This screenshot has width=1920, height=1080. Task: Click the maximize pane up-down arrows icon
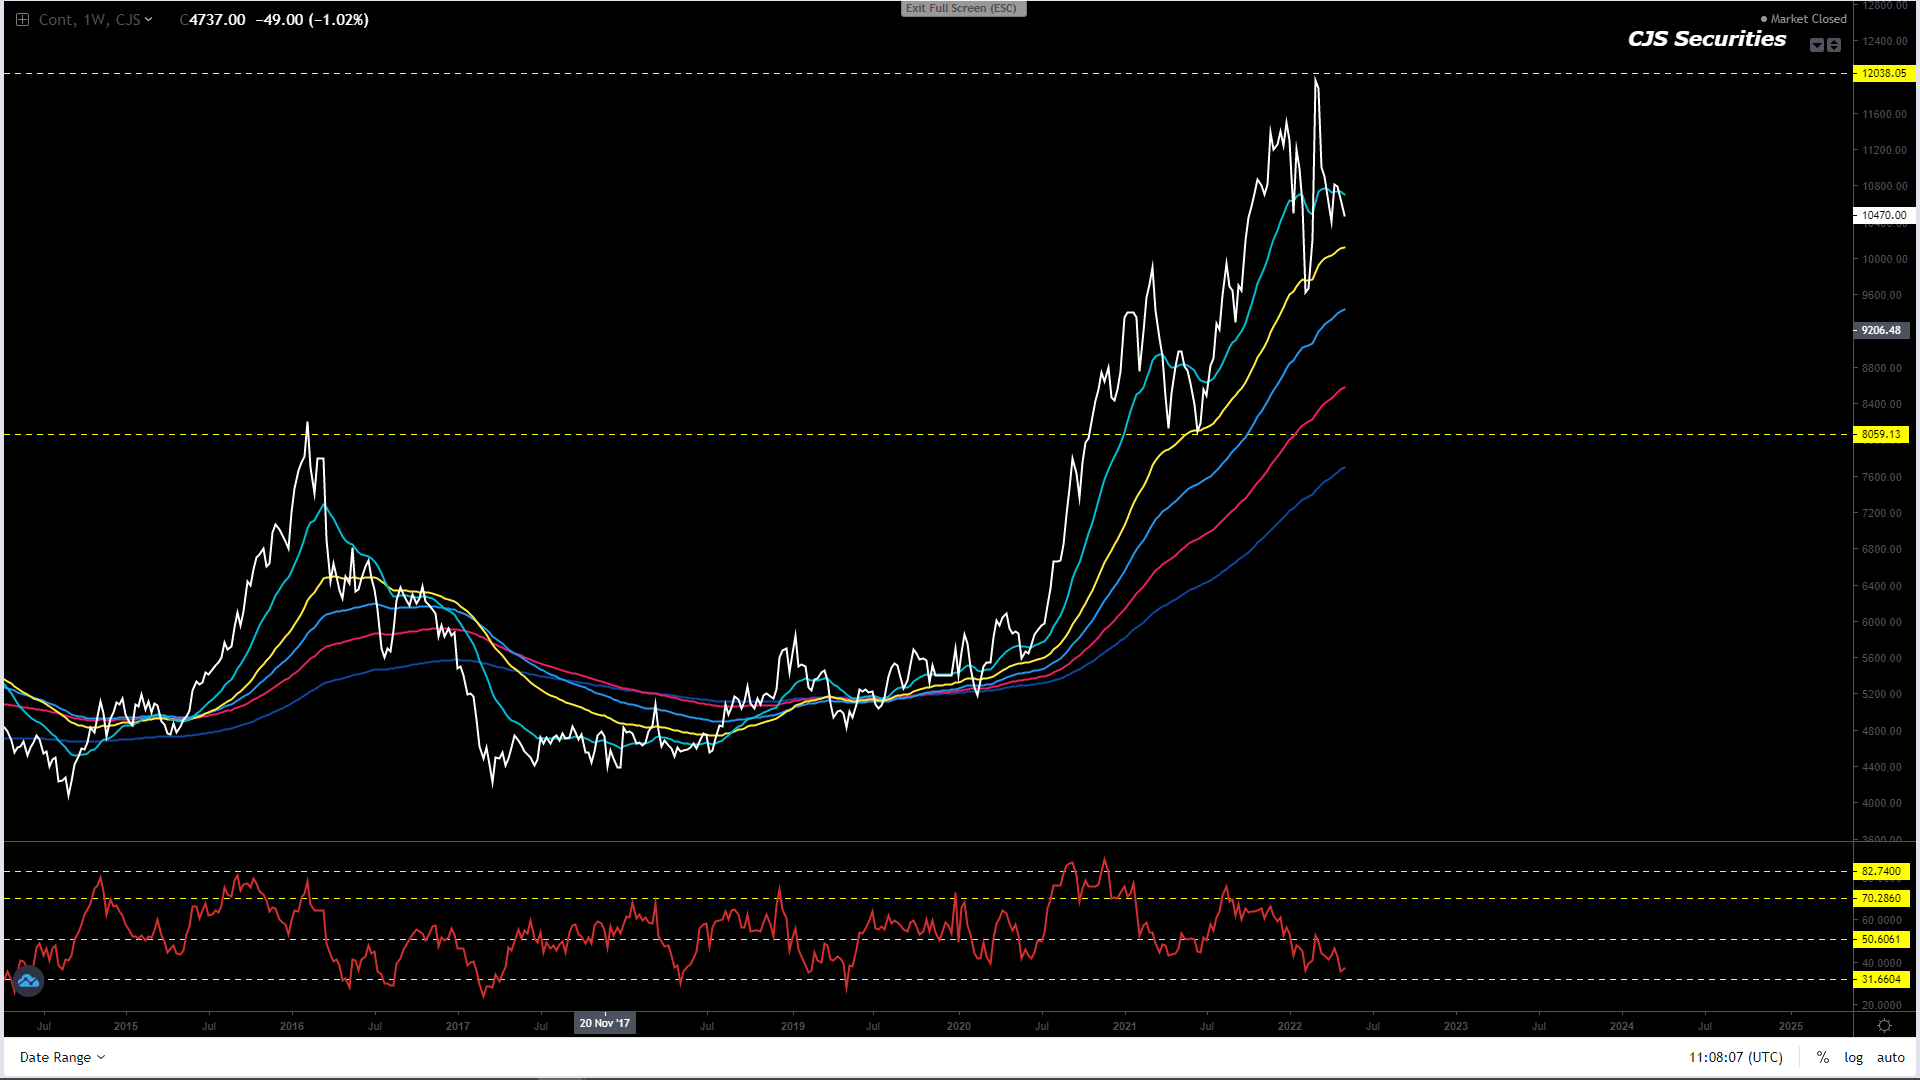(x=1834, y=45)
